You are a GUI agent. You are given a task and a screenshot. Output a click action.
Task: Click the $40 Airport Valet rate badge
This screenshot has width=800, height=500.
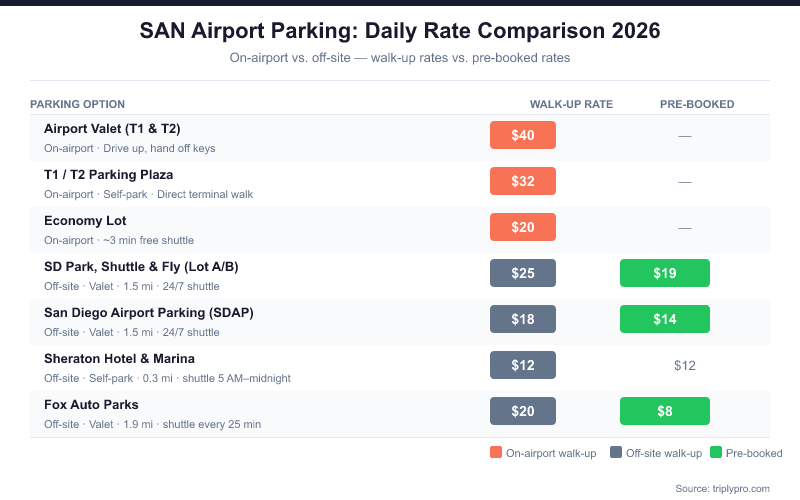pos(522,135)
